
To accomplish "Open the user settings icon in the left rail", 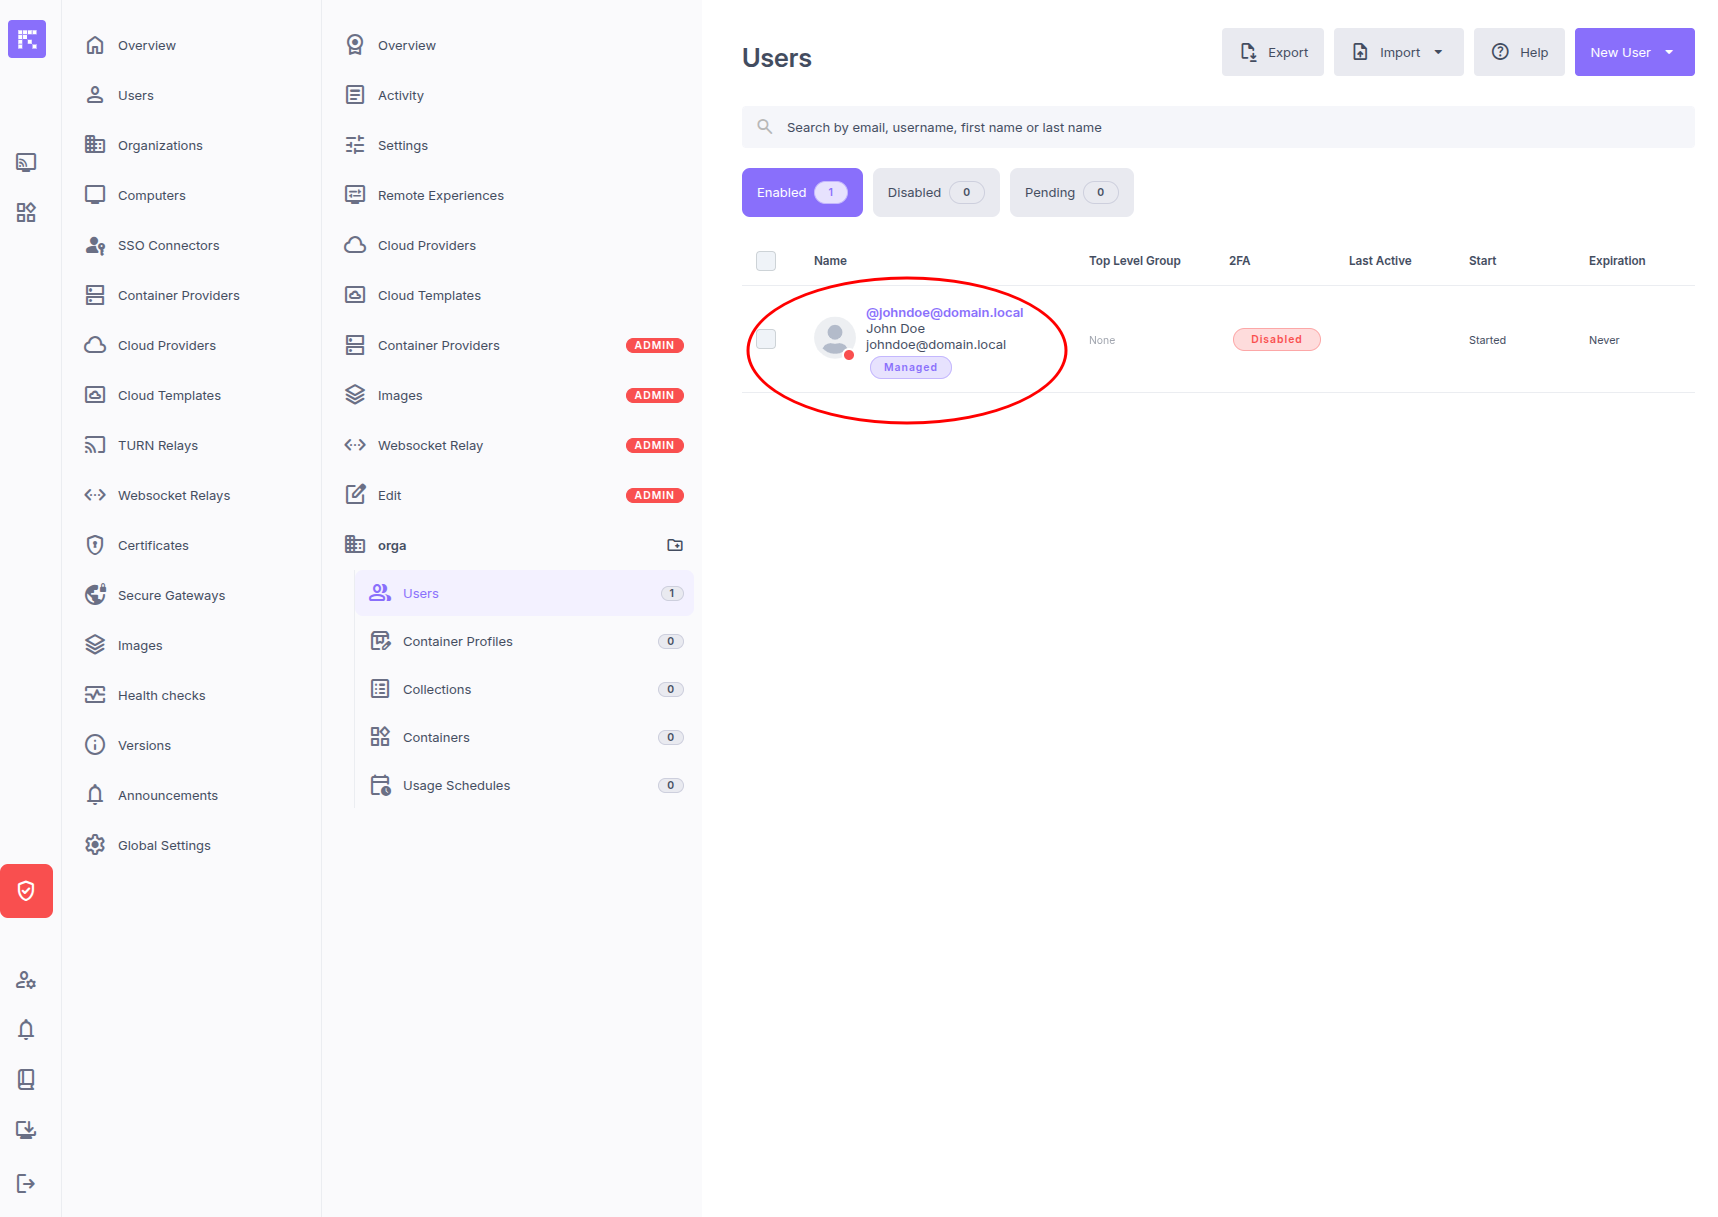I will tap(26, 980).
